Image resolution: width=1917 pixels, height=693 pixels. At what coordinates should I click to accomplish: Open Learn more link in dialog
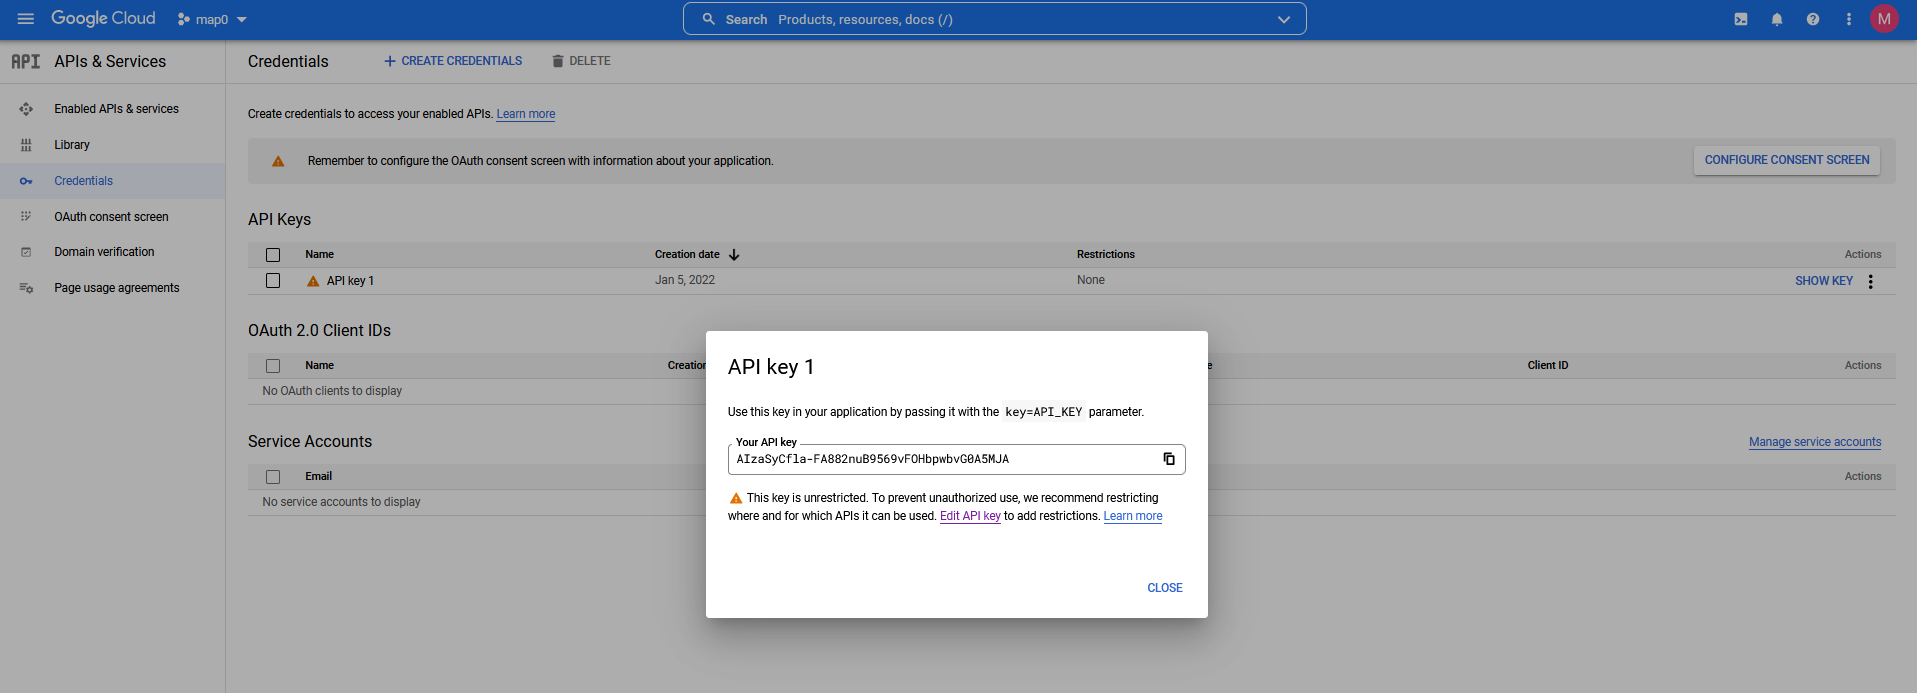(1133, 516)
